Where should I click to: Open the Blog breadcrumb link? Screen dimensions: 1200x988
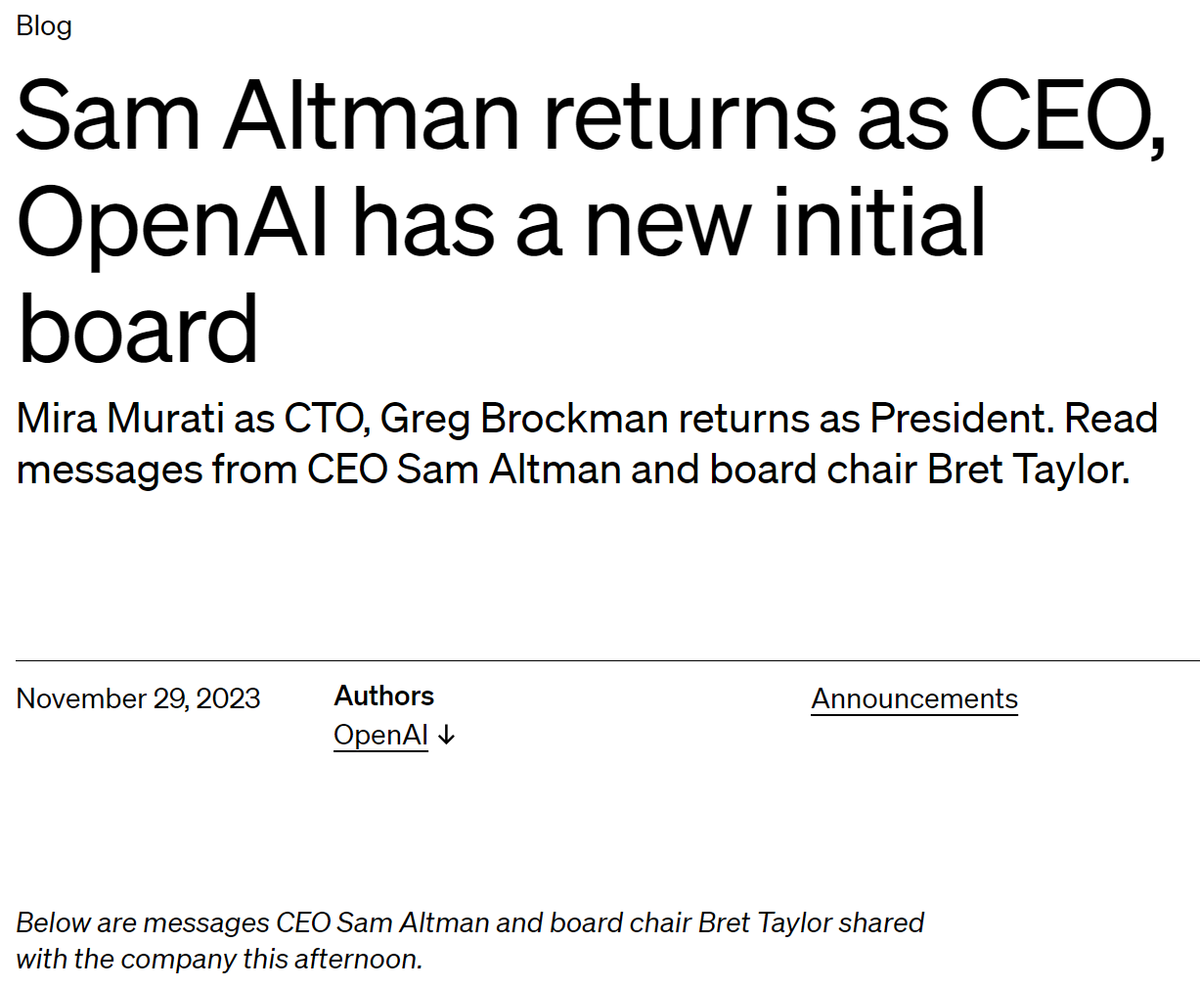44,26
